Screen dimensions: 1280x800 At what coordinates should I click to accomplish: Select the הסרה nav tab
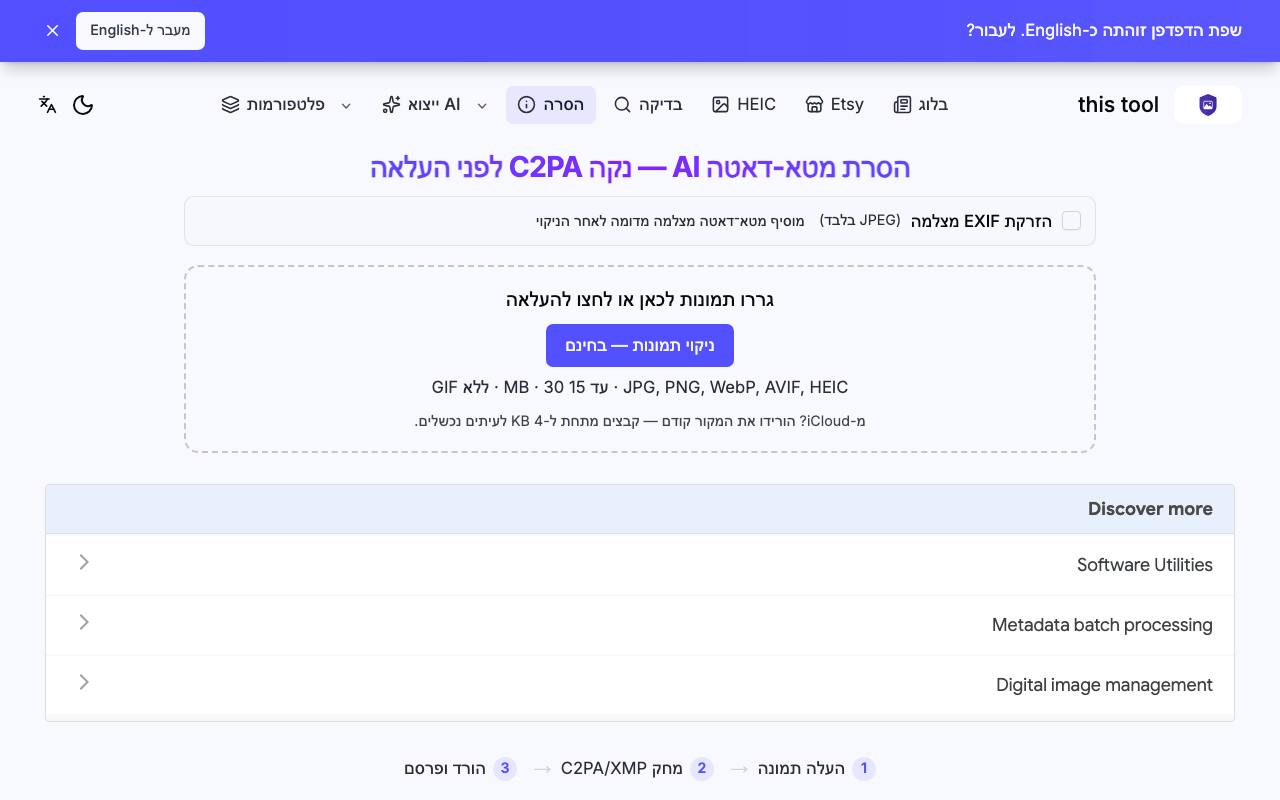pyautogui.click(x=551, y=105)
